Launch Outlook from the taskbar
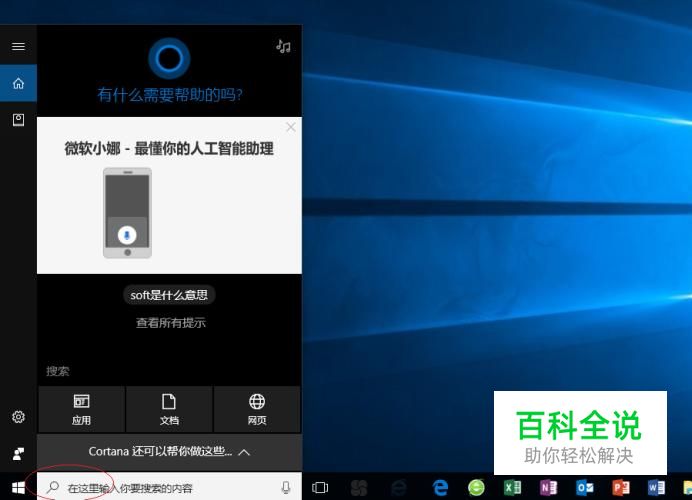The image size is (692, 500). 585,487
